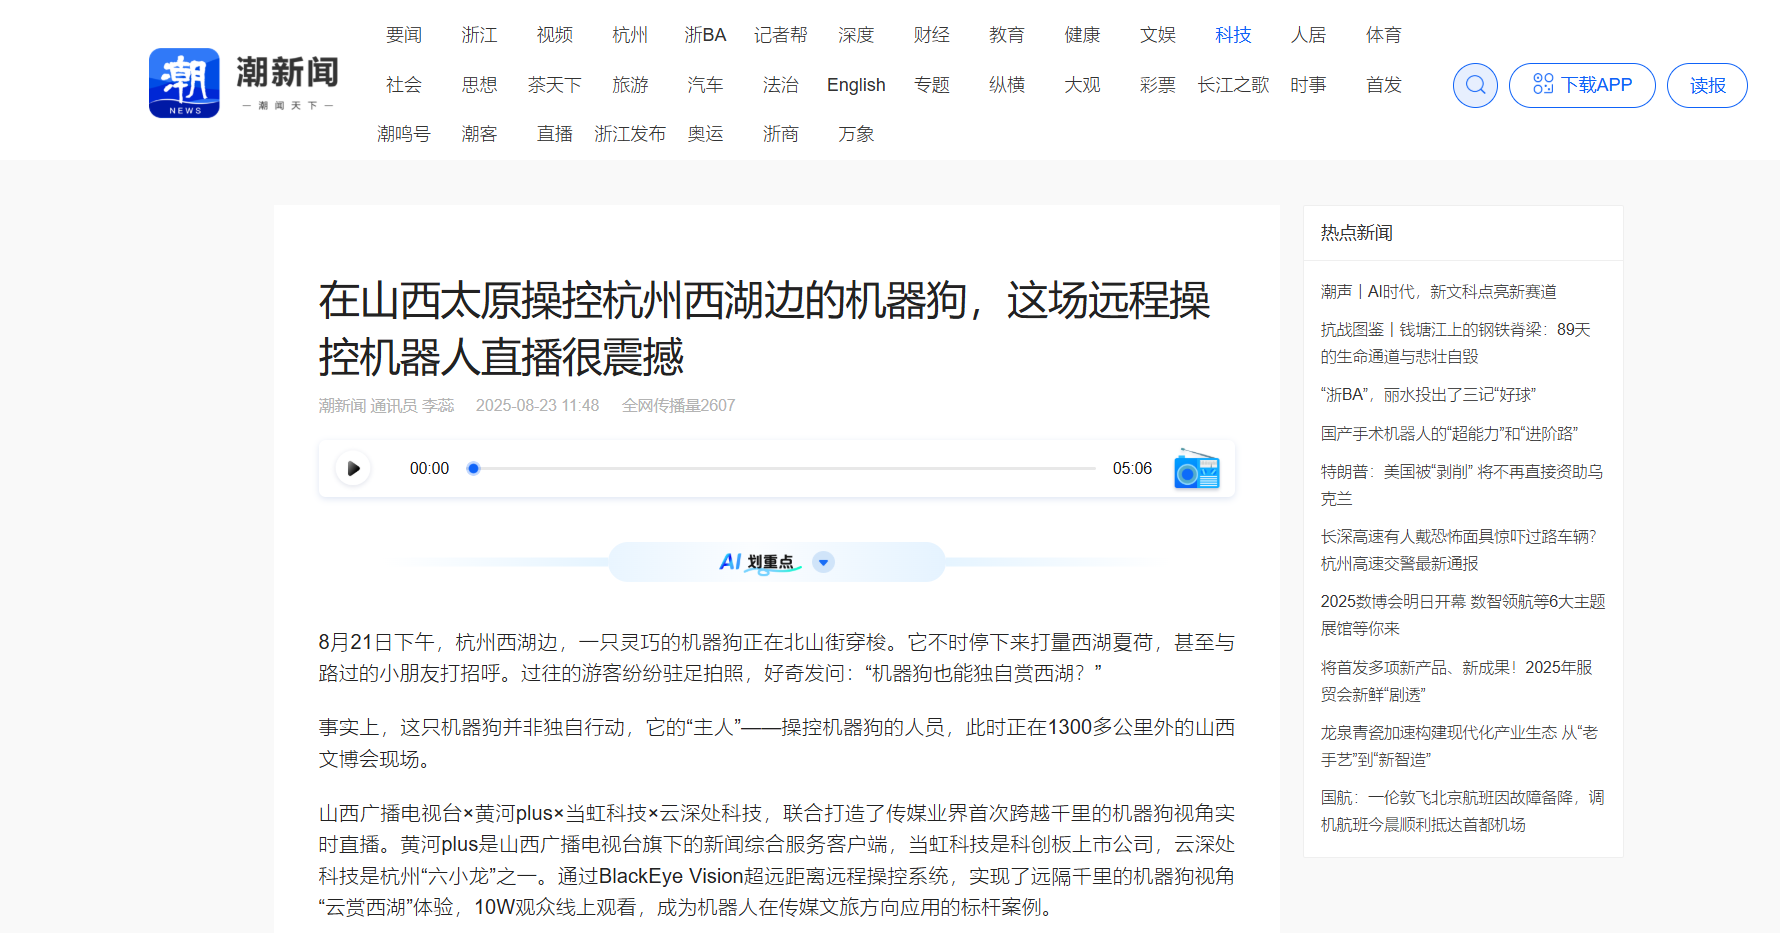Open the 浙BA menu entry
Screen dimensions: 1780x933
(x=705, y=34)
